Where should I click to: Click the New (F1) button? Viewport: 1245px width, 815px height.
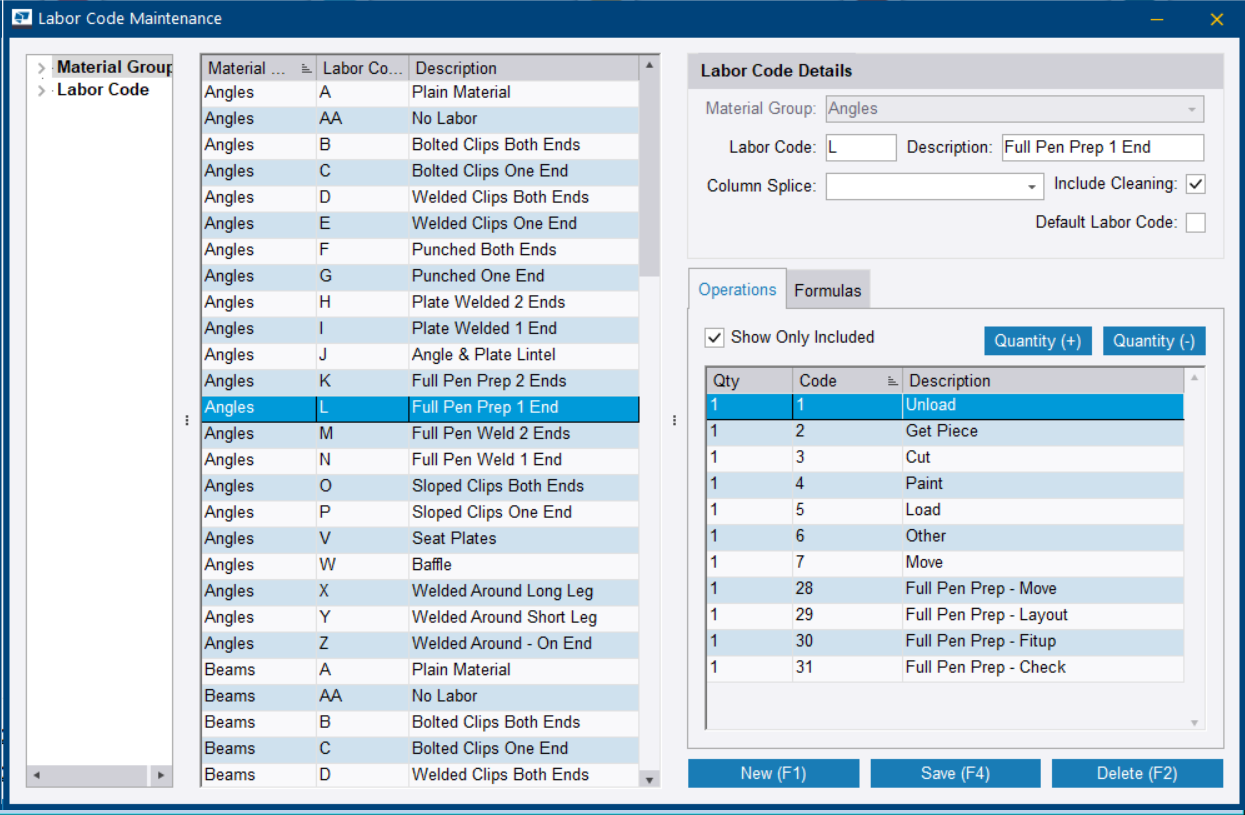click(x=772, y=772)
